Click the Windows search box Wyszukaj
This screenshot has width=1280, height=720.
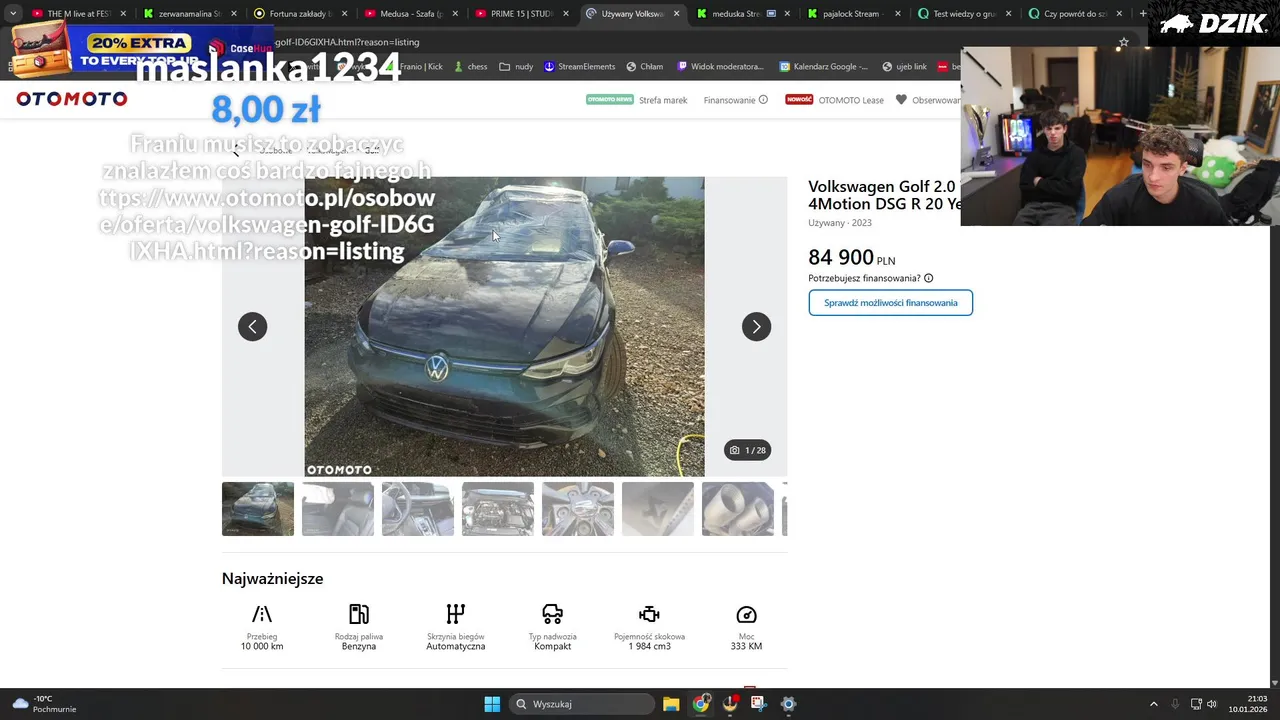(584, 704)
